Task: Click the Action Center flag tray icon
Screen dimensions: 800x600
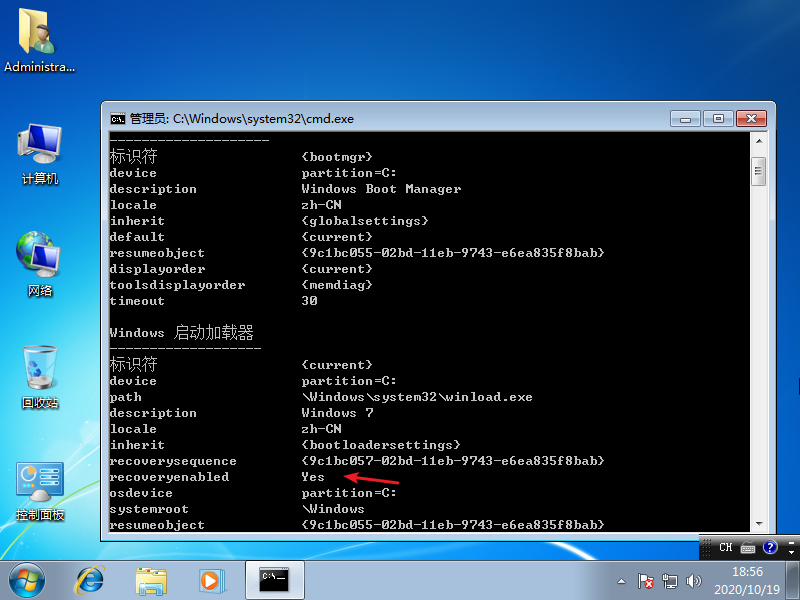Action: pos(647,581)
